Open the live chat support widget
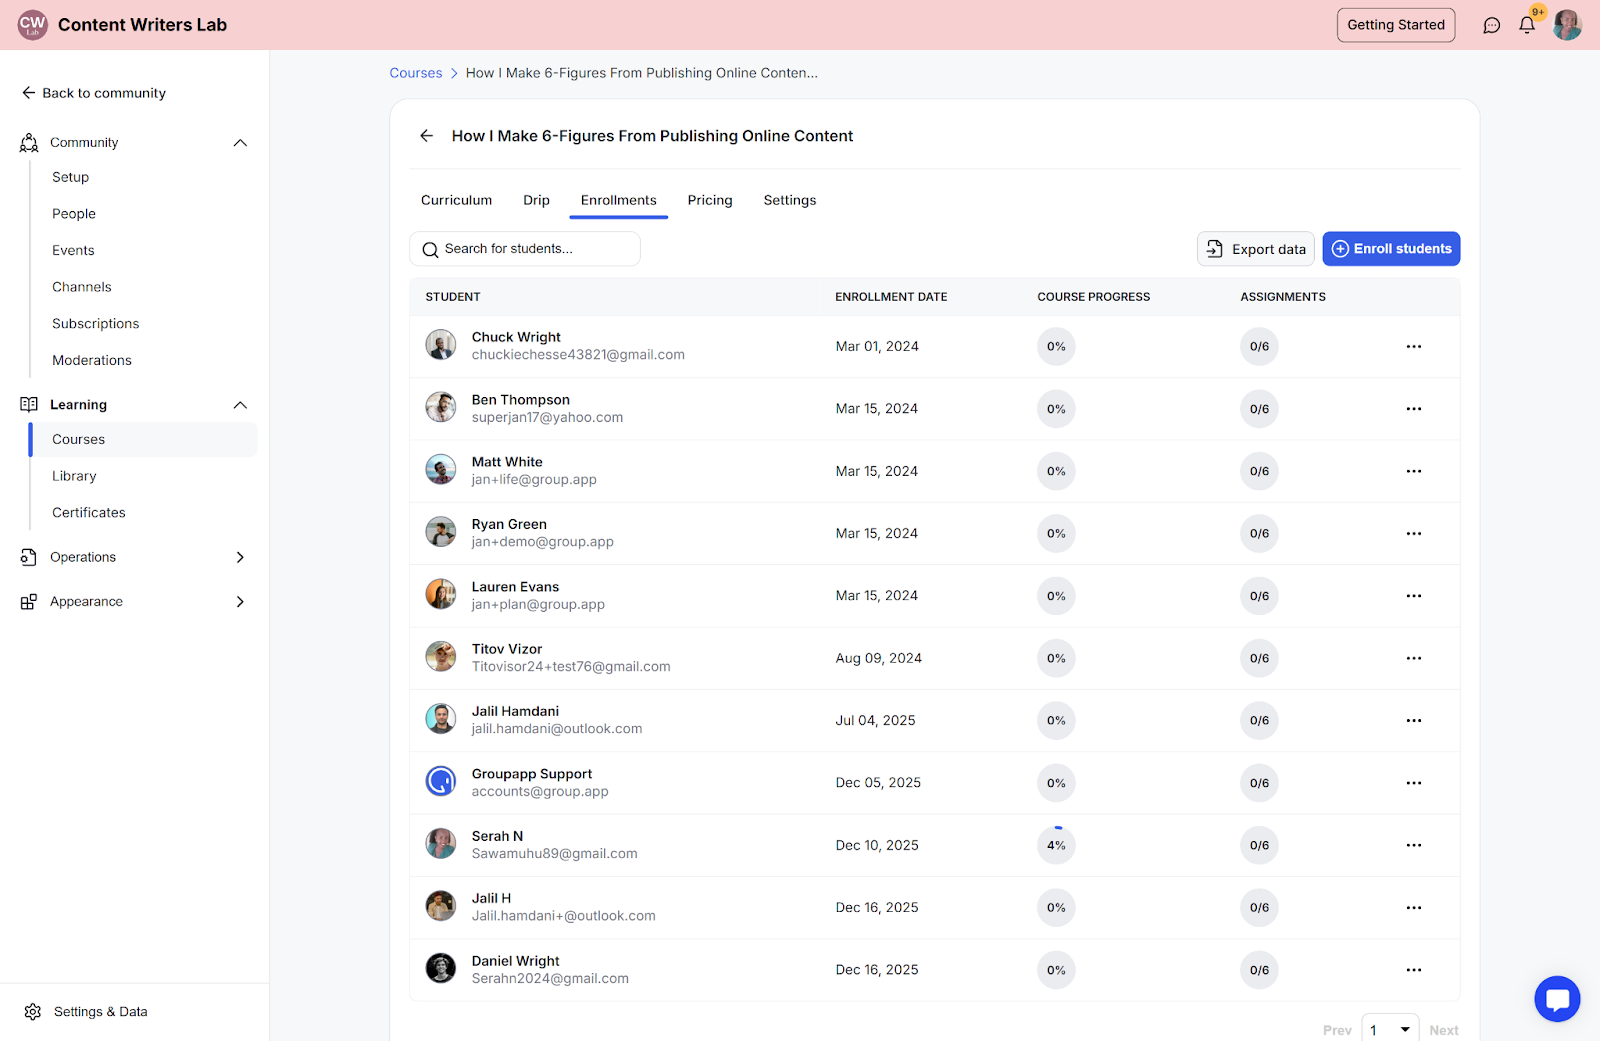 point(1557,998)
